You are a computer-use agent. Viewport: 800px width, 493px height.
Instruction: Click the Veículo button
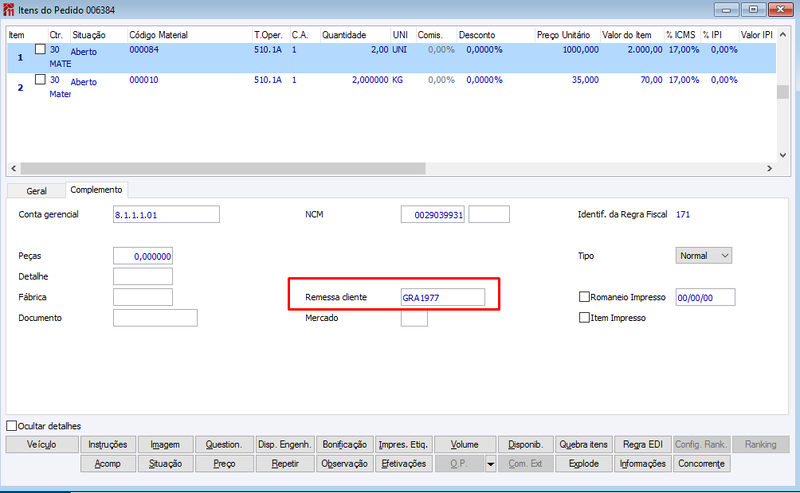42,445
